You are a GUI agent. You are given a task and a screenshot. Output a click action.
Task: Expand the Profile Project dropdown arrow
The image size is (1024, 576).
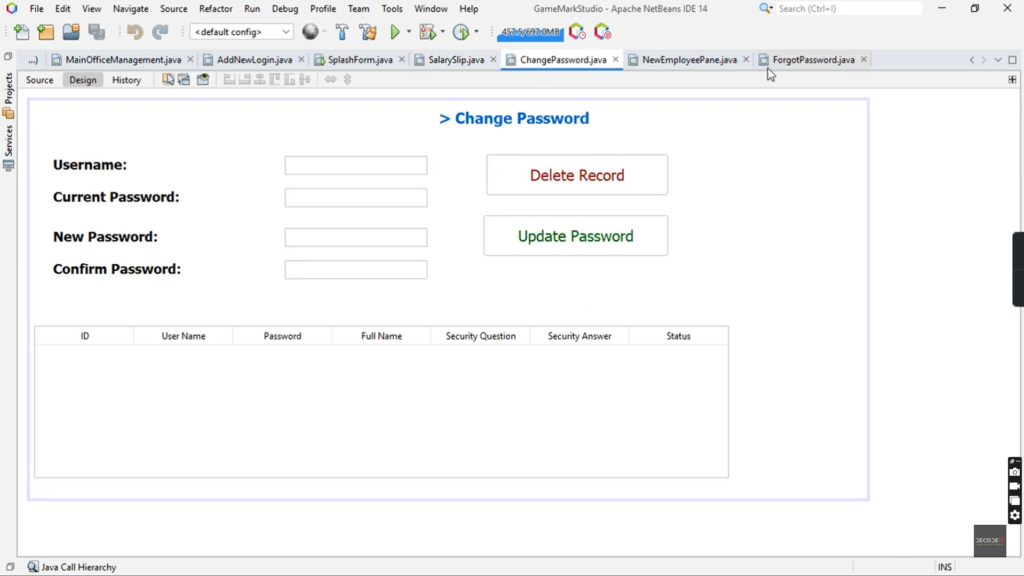(477, 32)
